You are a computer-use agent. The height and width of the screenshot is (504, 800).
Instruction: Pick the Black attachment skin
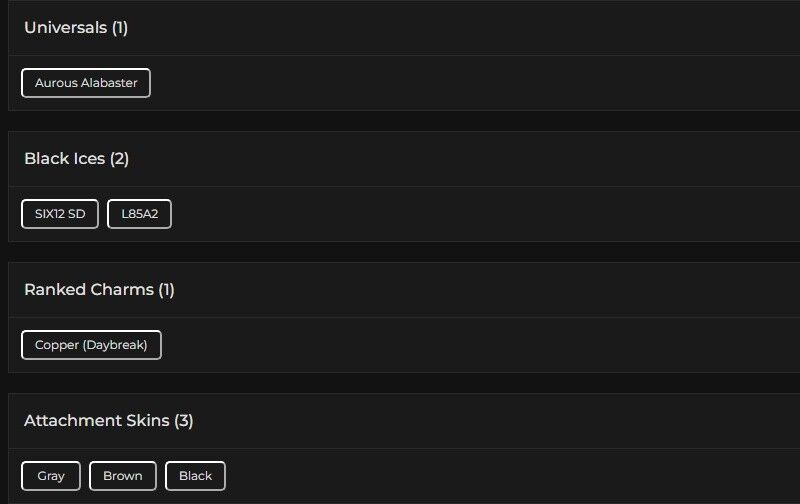click(195, 476)
